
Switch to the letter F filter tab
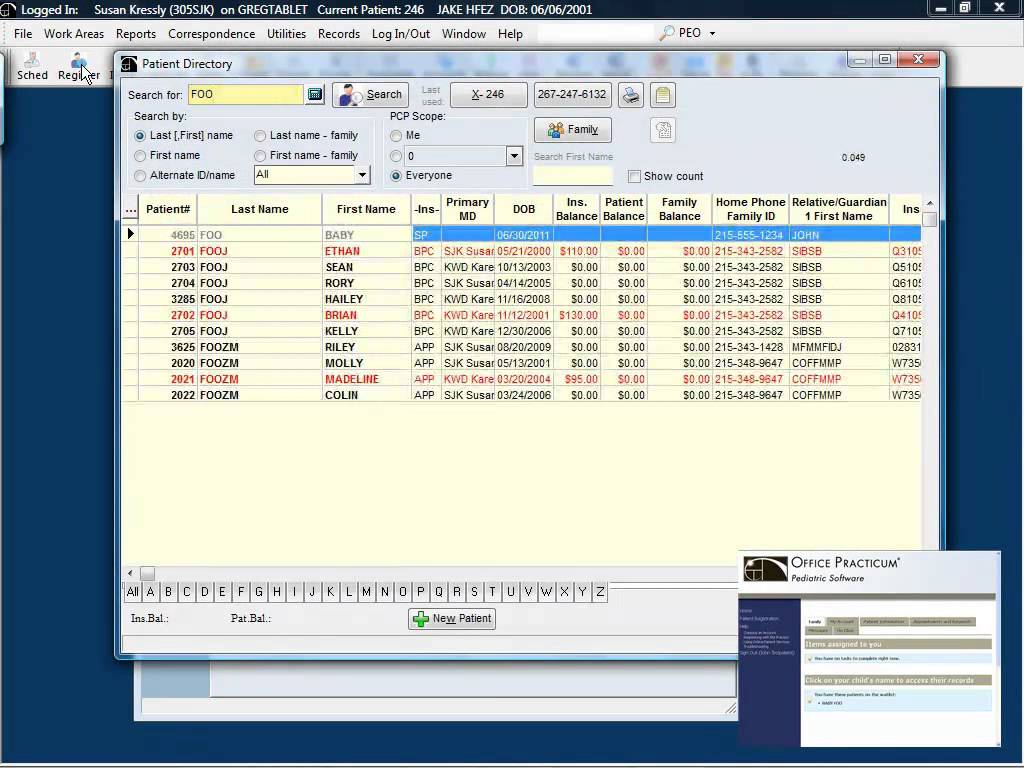coord(240,592)
